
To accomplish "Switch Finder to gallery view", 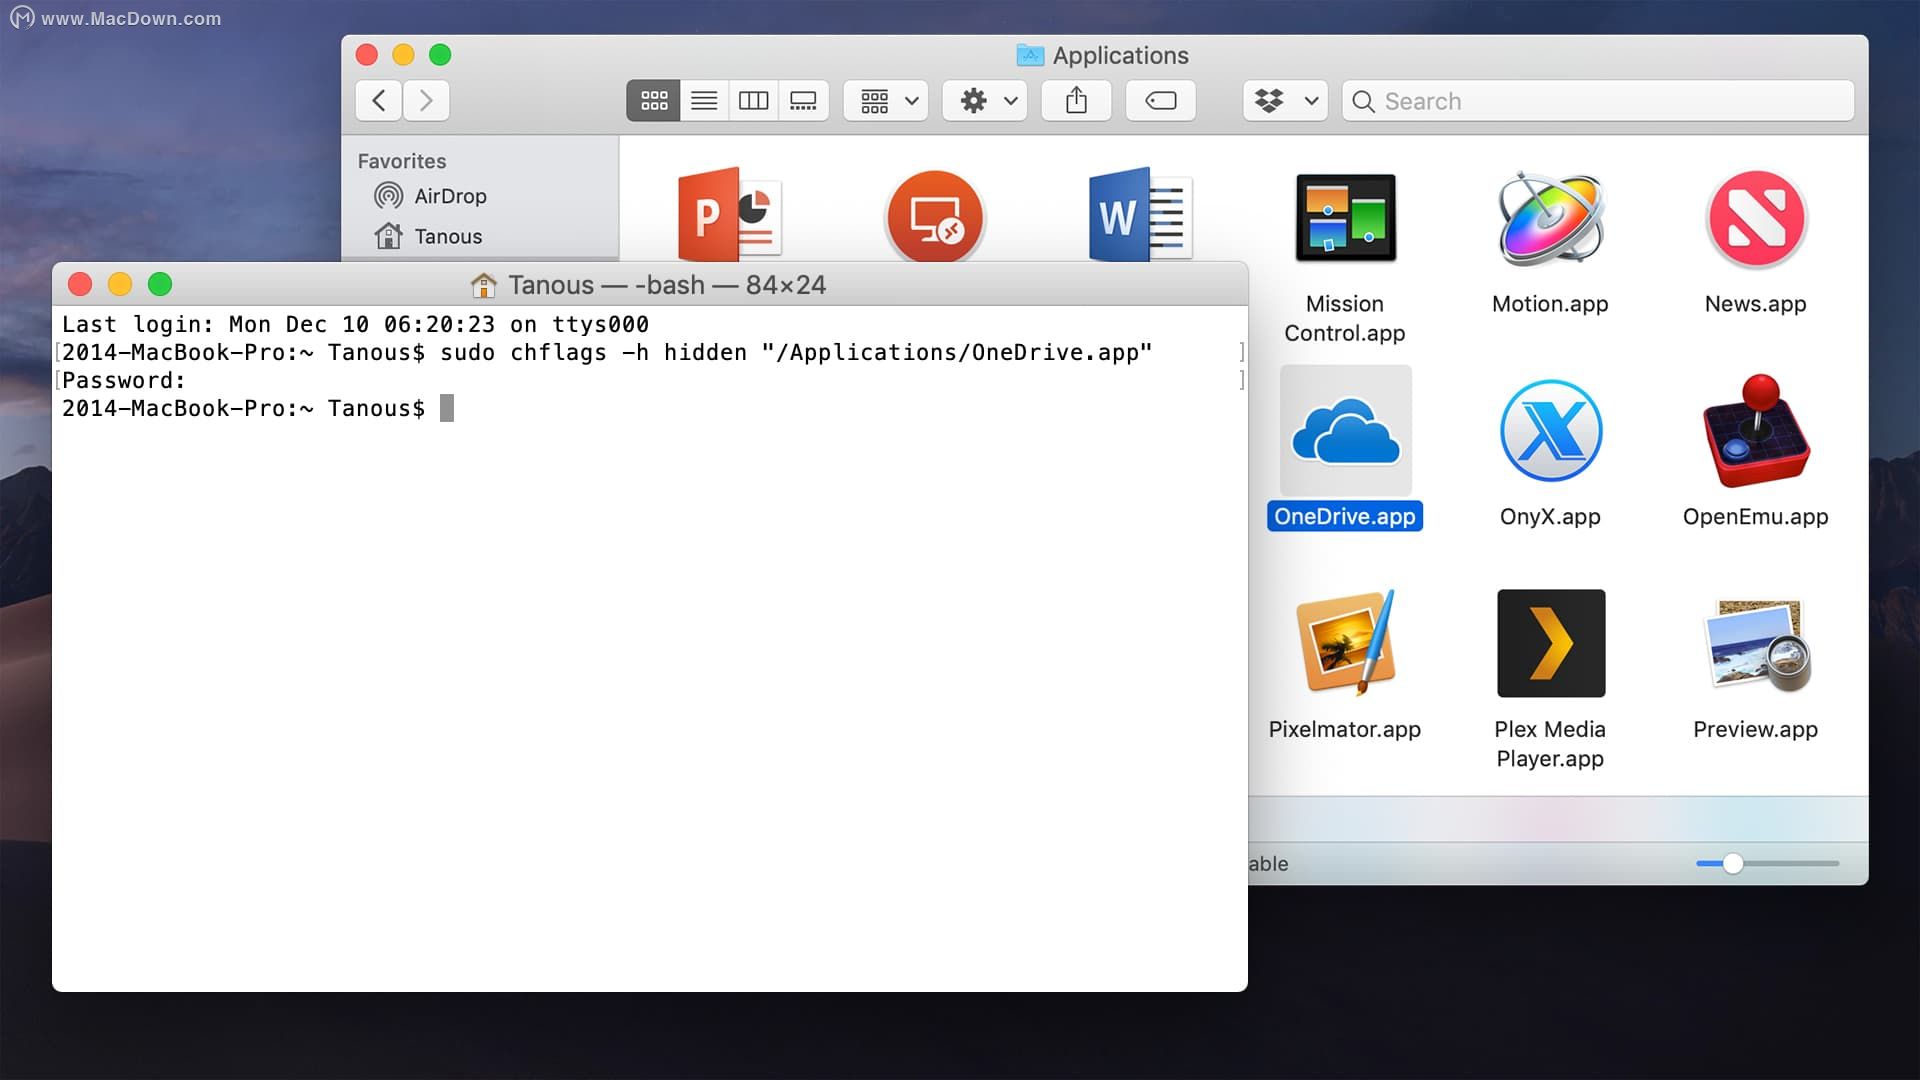I will 803,101.
